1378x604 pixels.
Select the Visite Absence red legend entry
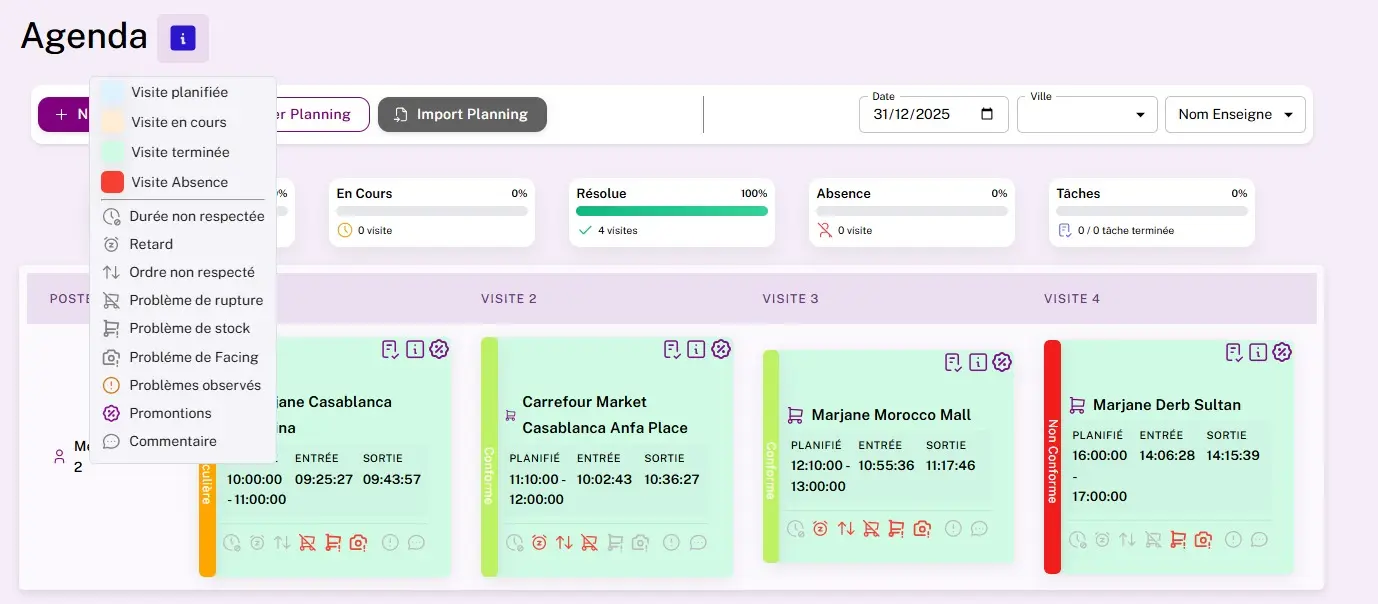click(x=178, y=182)
